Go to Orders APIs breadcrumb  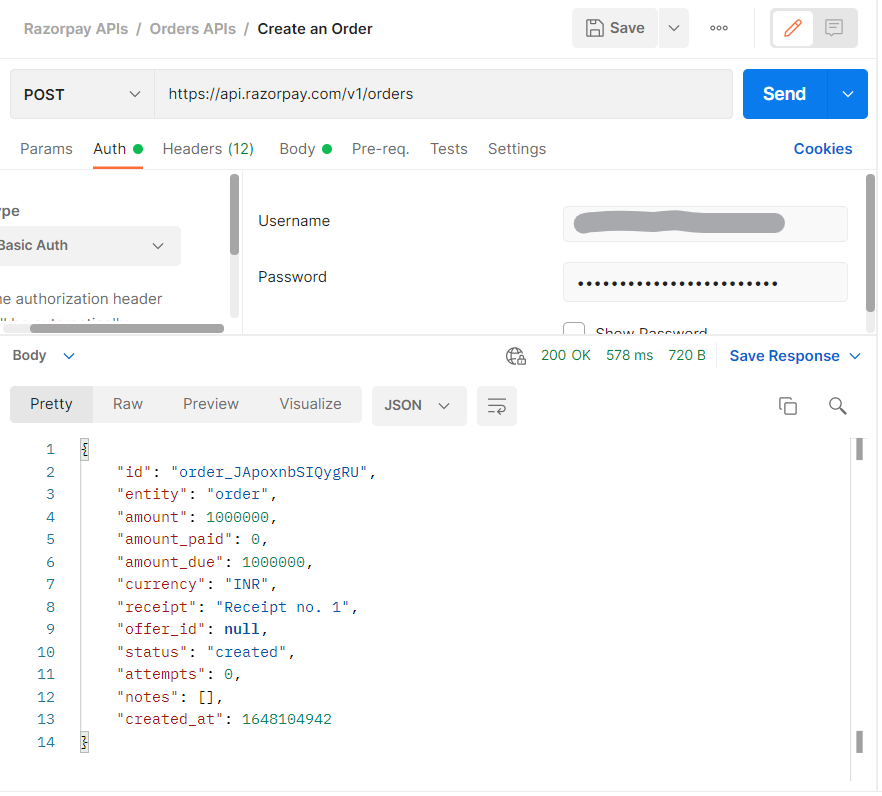(x=193, y=29)
